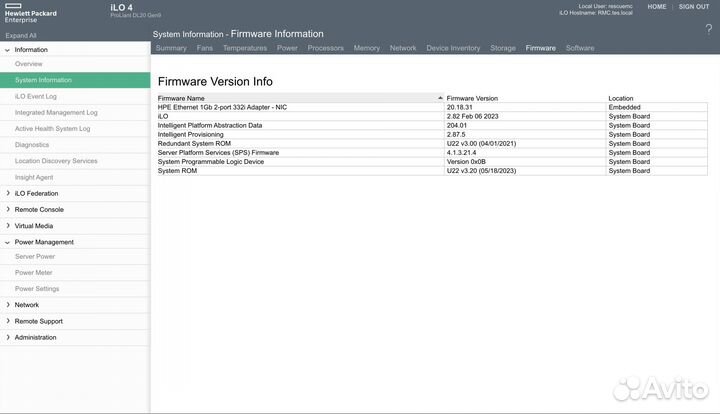Open the Network tab in System Information
Screen dimensions: 720x414
[403, 48]
